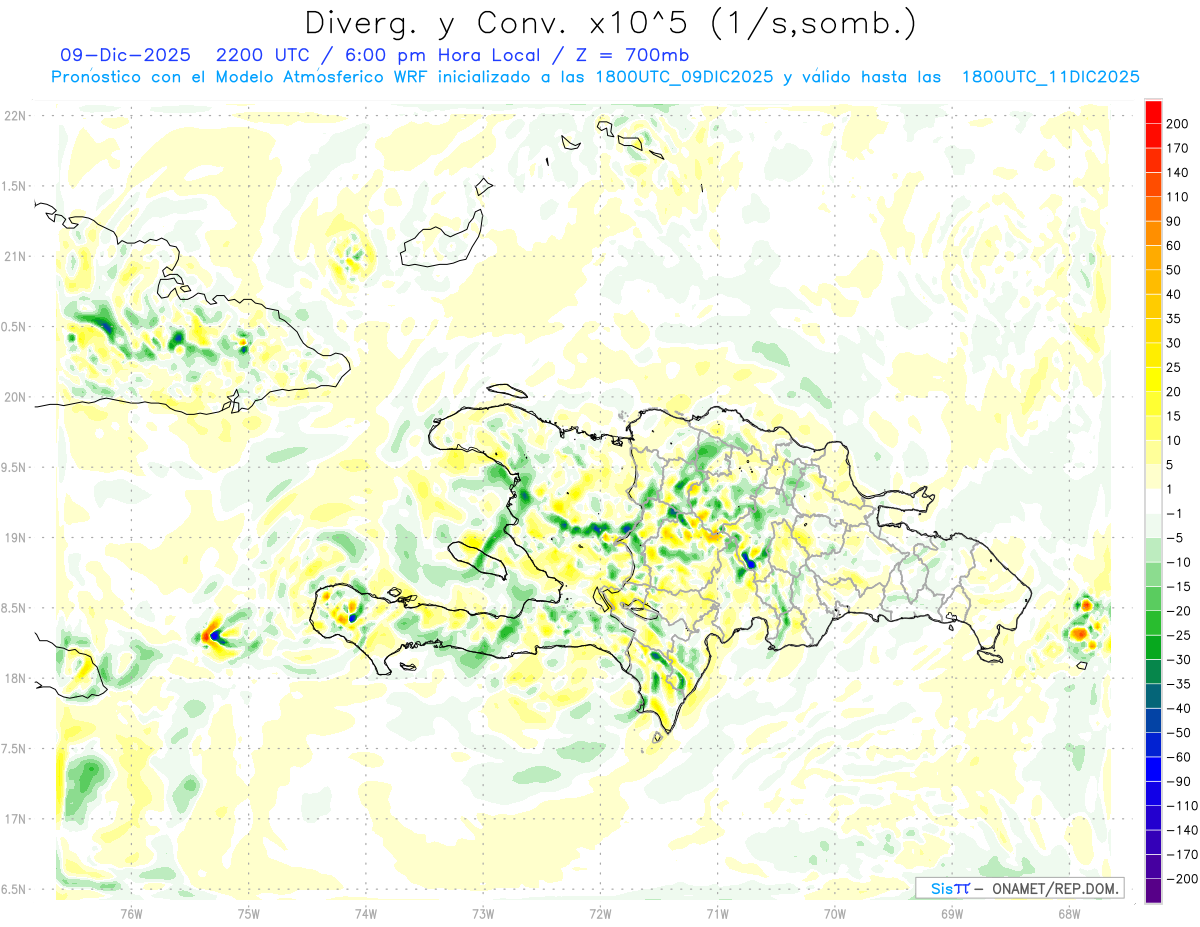Click the color scale value '90'
The width and height of the screenshot is (1200, 927).
[x=1175, y=221]
